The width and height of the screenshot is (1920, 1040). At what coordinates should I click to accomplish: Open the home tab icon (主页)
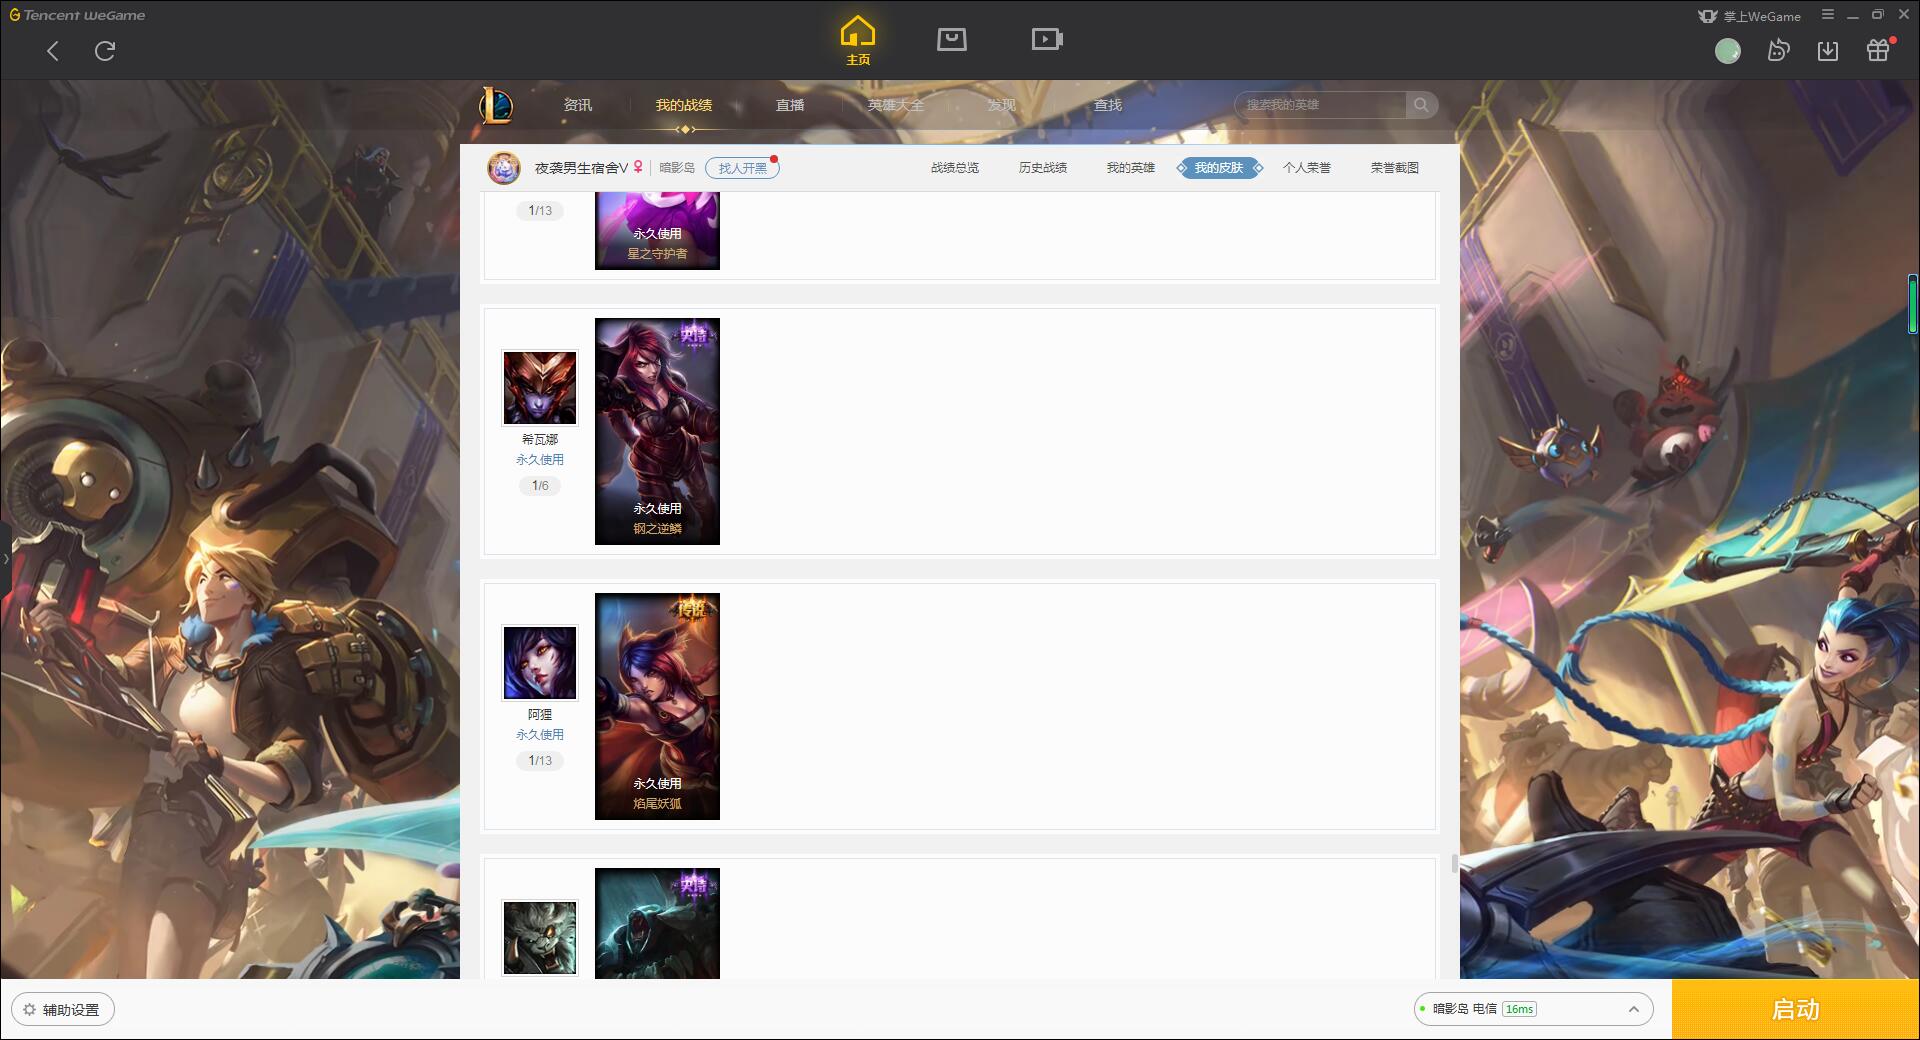(858, 41)
